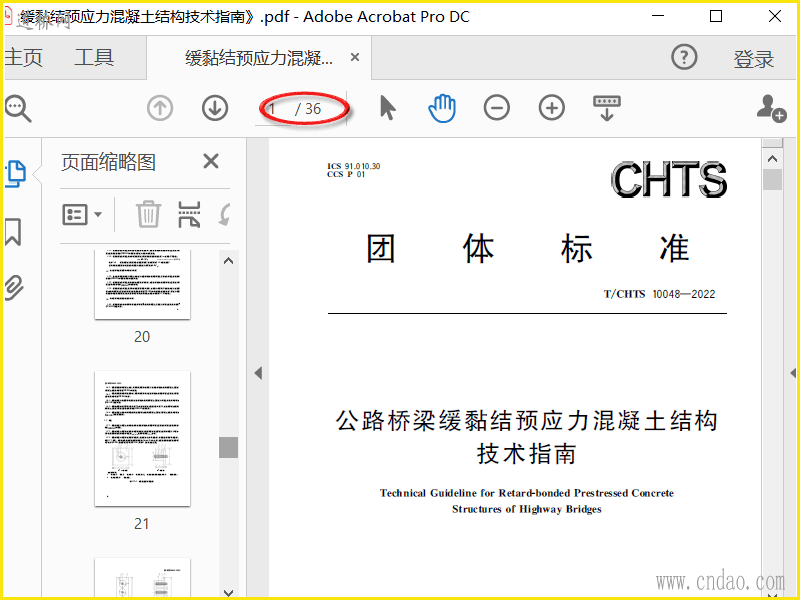This screenshot has height=600, width=800.
Task: Open the help question mark menu
Action: coord(684,57)
